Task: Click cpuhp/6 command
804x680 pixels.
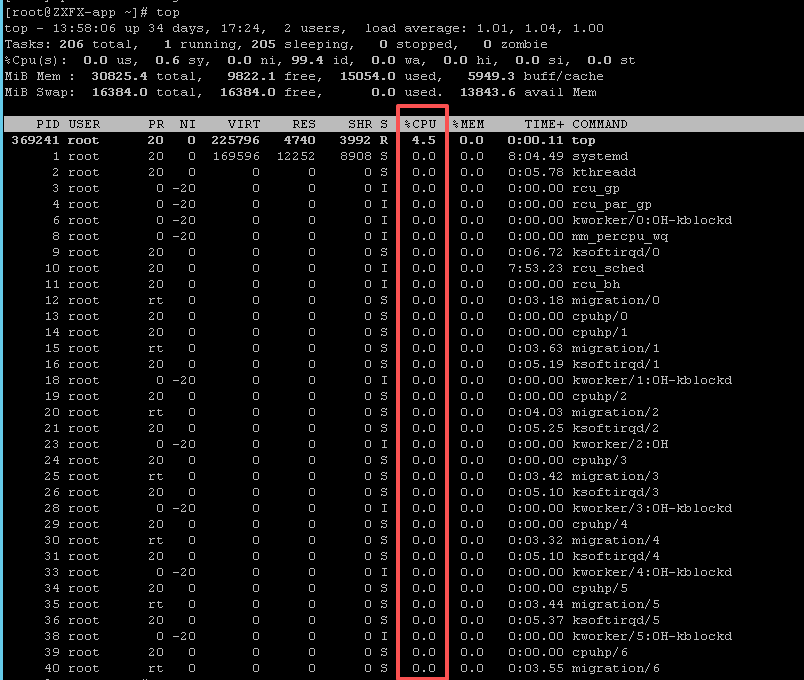Action: pos(600,652)
